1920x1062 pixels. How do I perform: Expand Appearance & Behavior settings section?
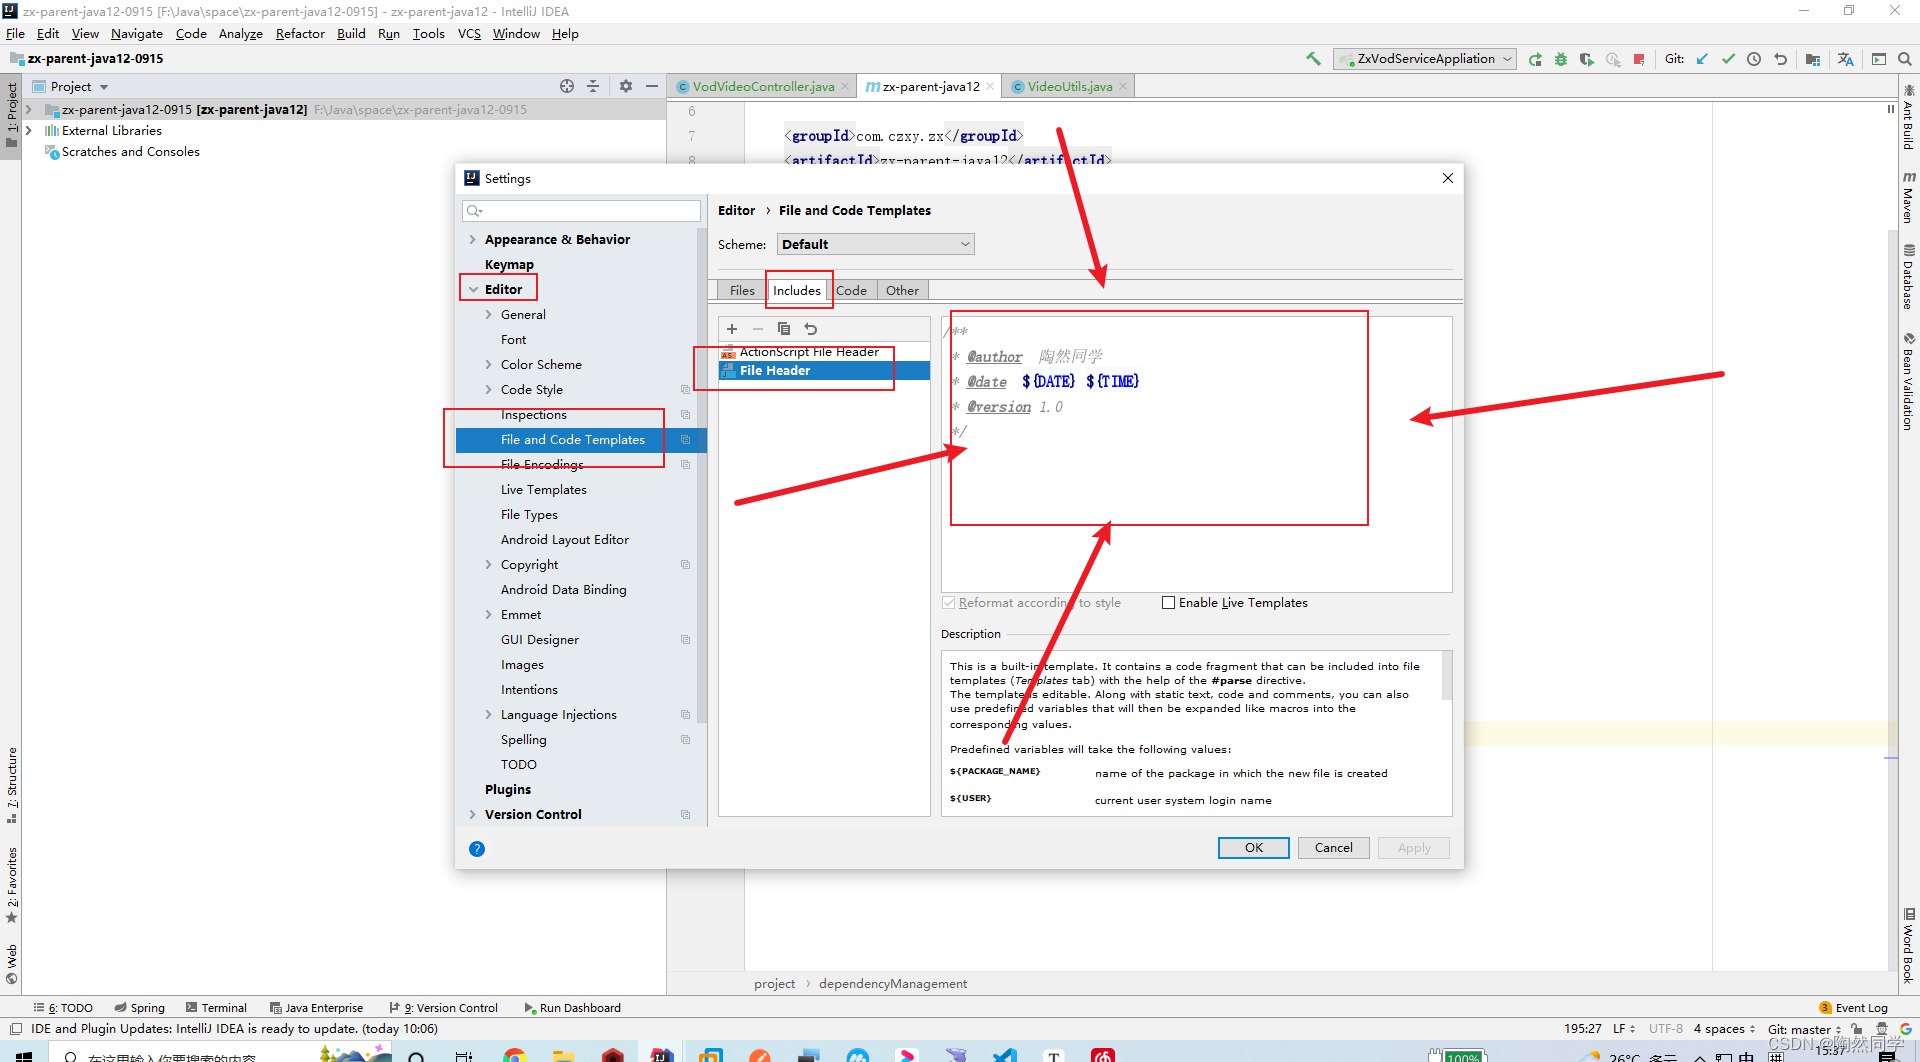472,240
